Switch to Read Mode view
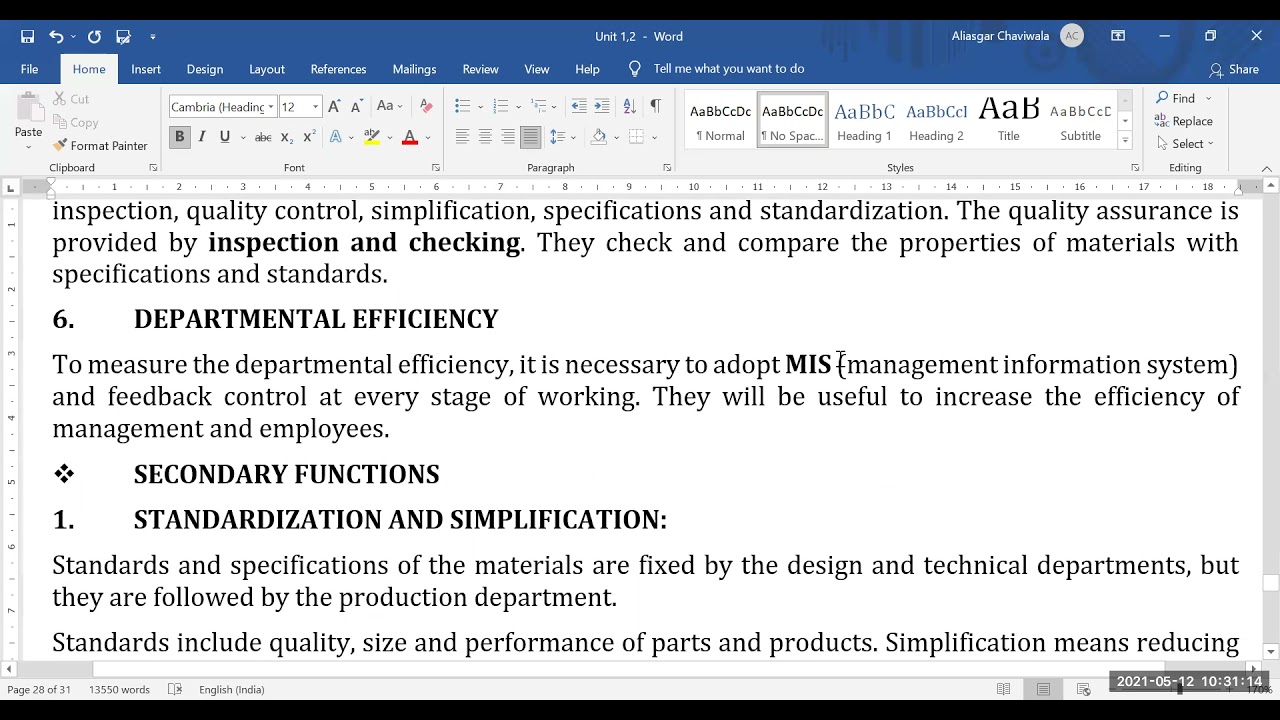Viewport: 1280px width, 720px height. [1003, 689]
